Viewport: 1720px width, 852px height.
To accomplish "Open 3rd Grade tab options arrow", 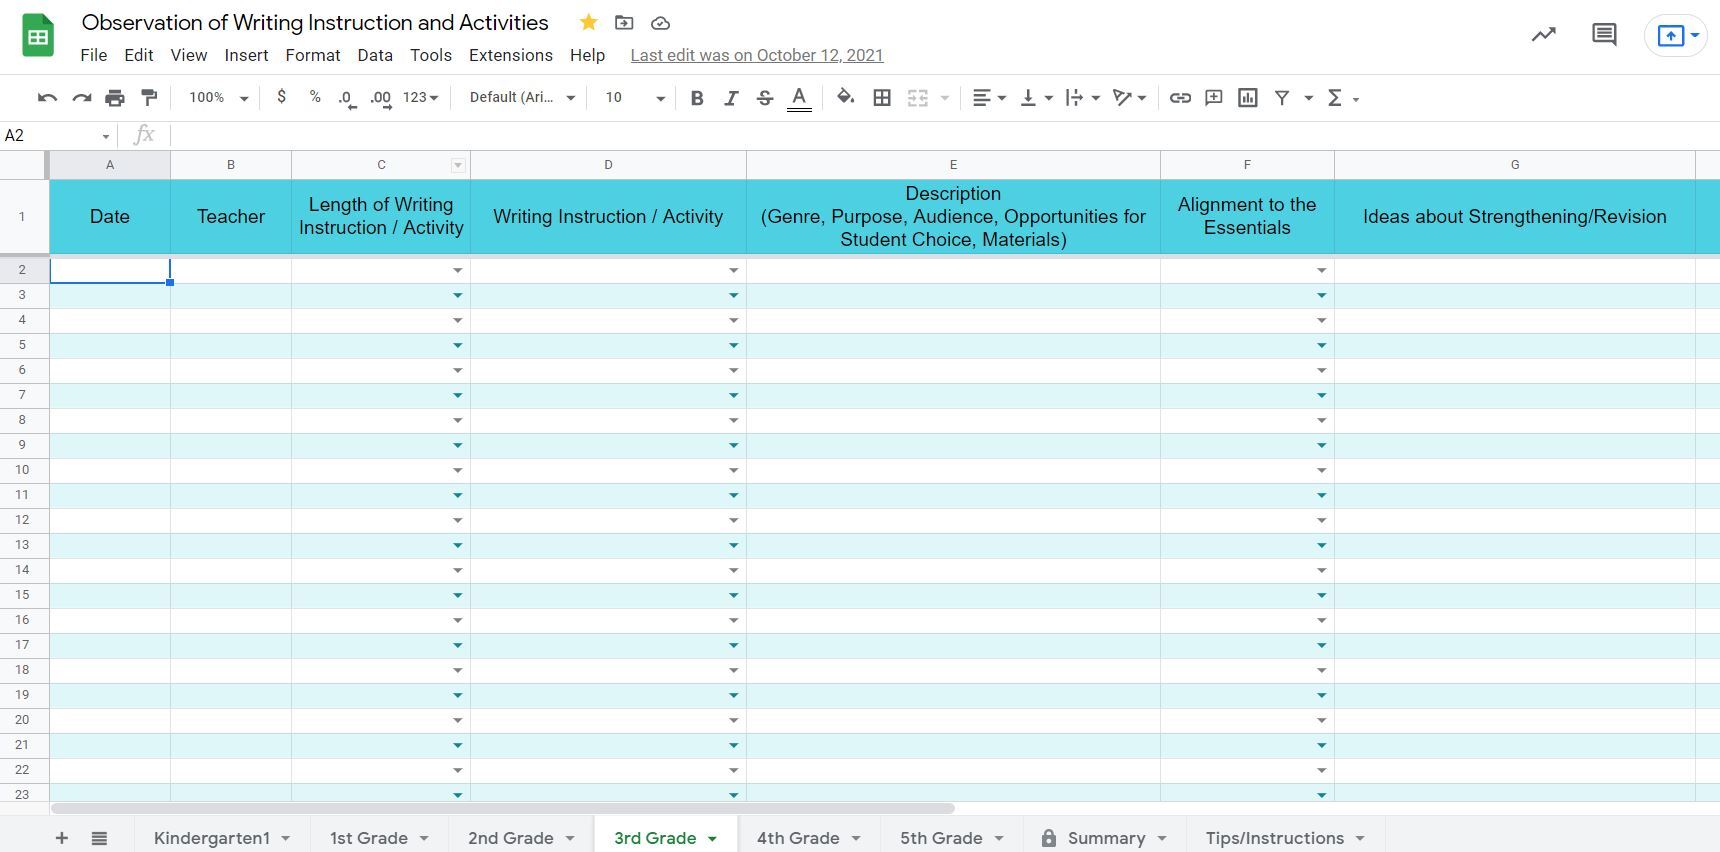I will click(x=712, y=839).
